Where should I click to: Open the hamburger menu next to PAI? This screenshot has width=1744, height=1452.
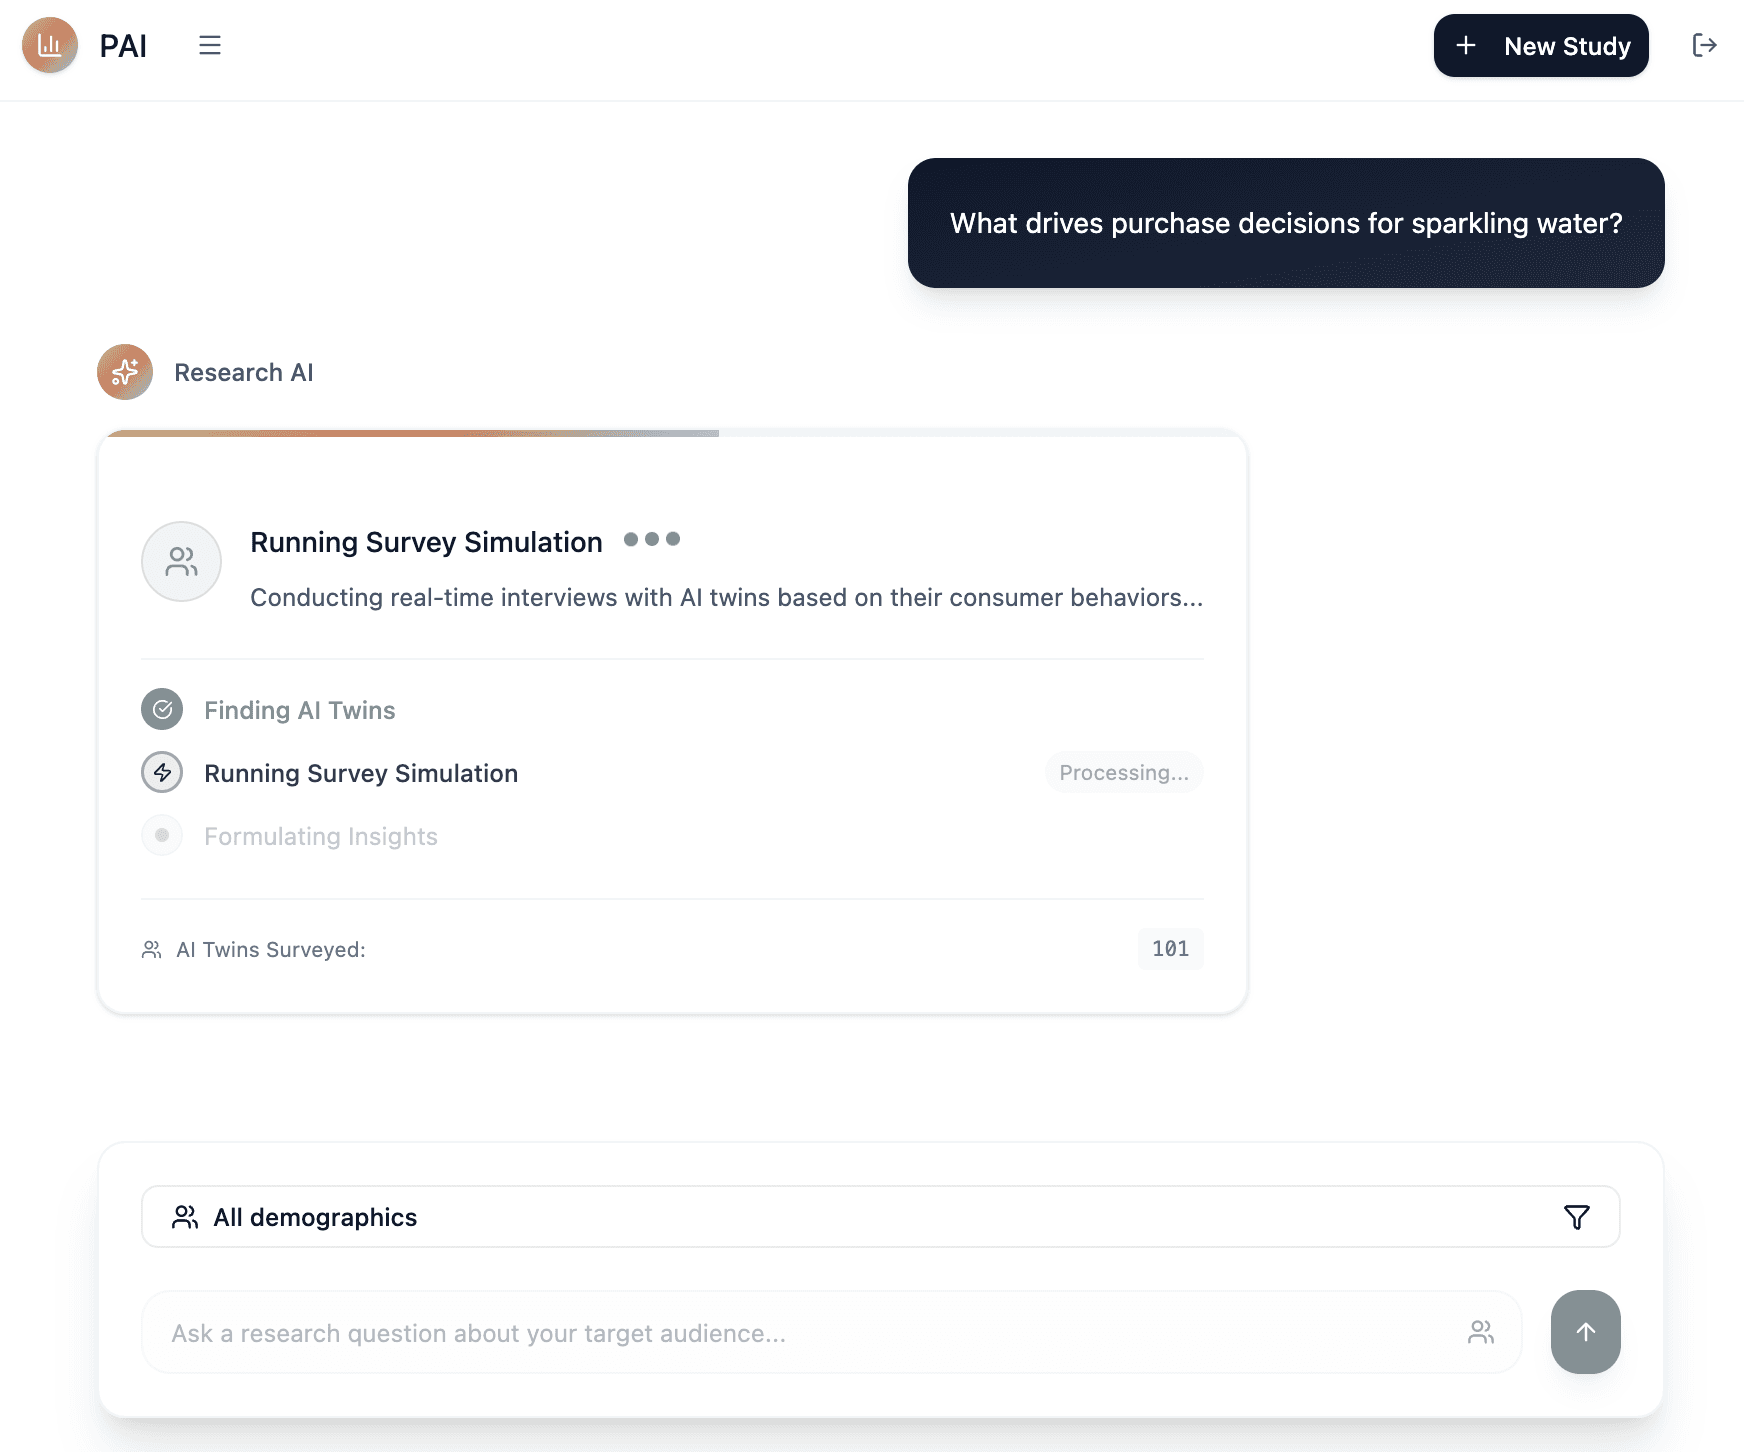210,45
